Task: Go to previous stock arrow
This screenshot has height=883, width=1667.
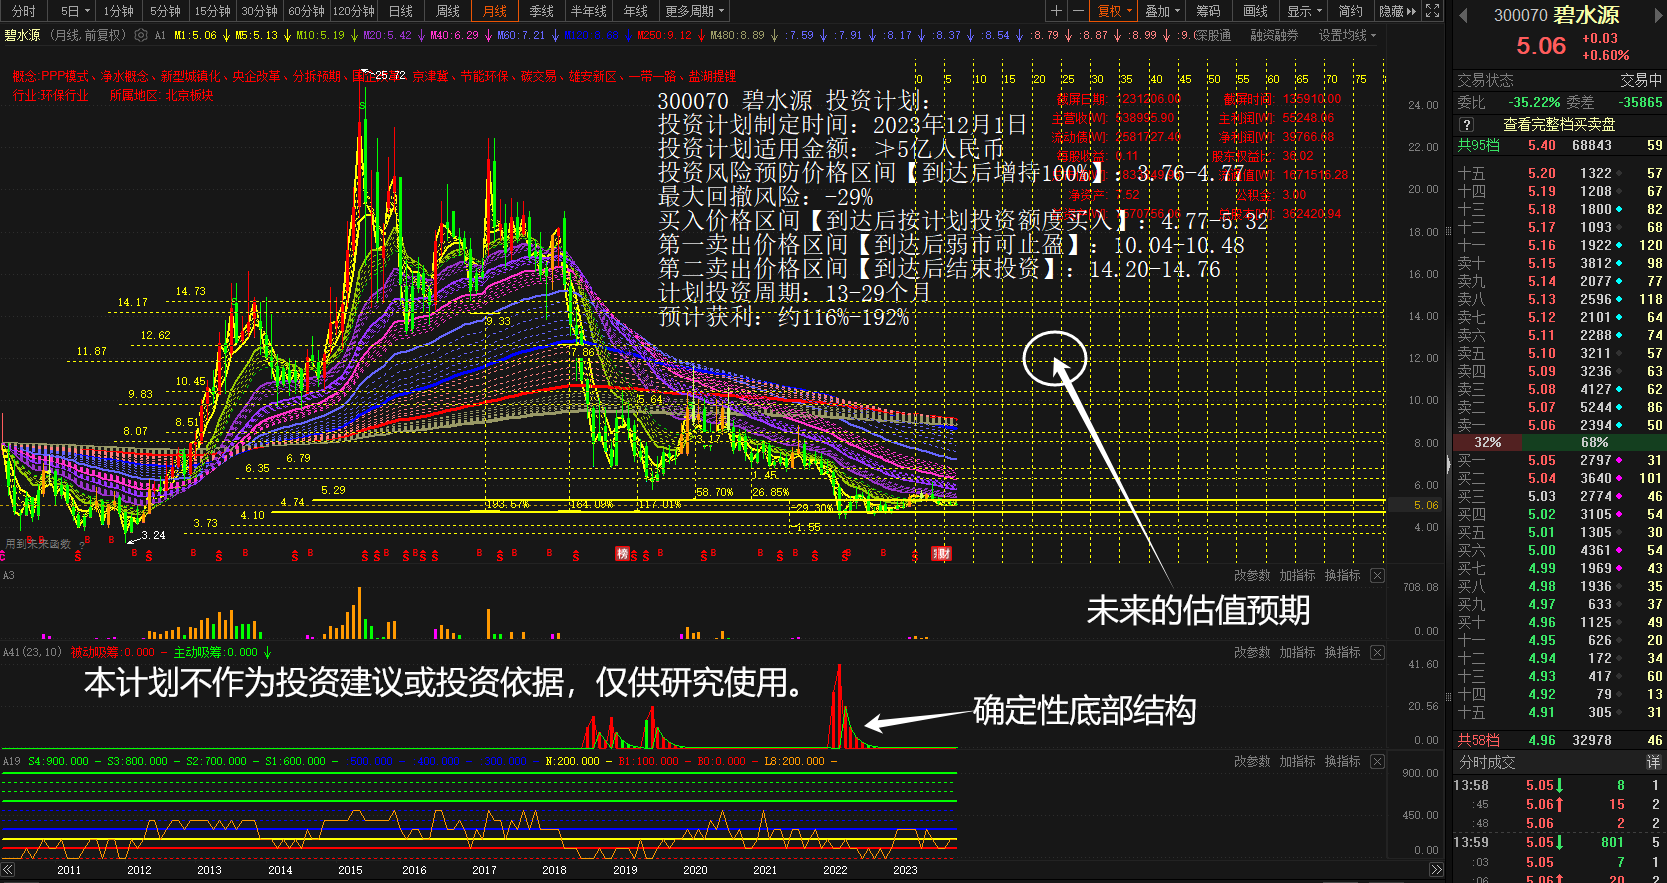Action: pyautogui.click(x=1463, y=15)
